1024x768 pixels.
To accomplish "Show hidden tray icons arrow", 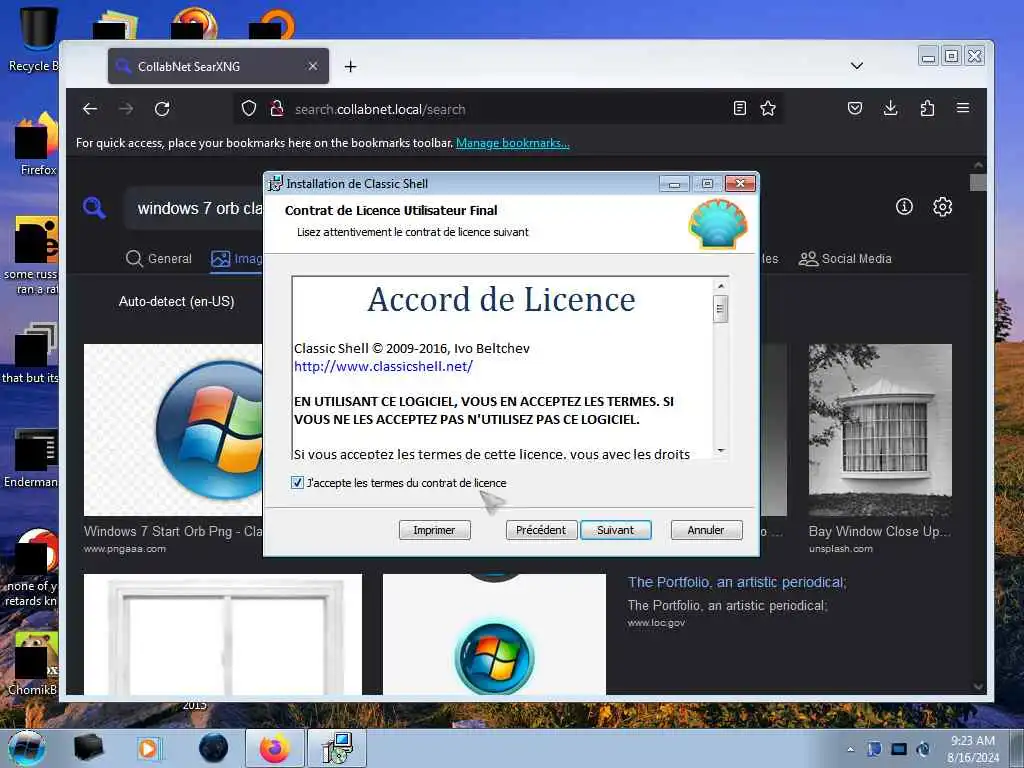I will pos(850,749).
